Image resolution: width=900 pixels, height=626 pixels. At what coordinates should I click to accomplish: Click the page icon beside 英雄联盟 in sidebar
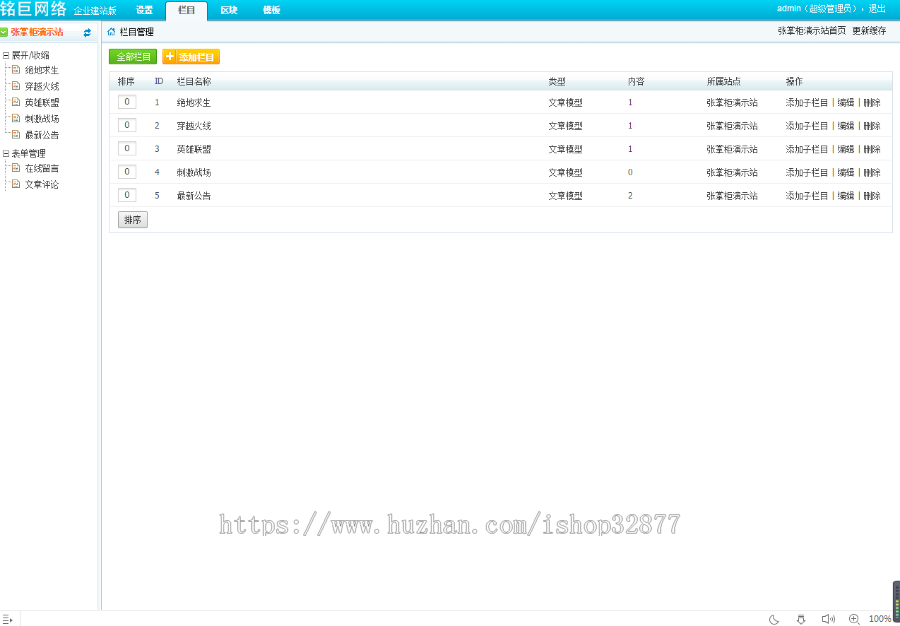[16, 102]
